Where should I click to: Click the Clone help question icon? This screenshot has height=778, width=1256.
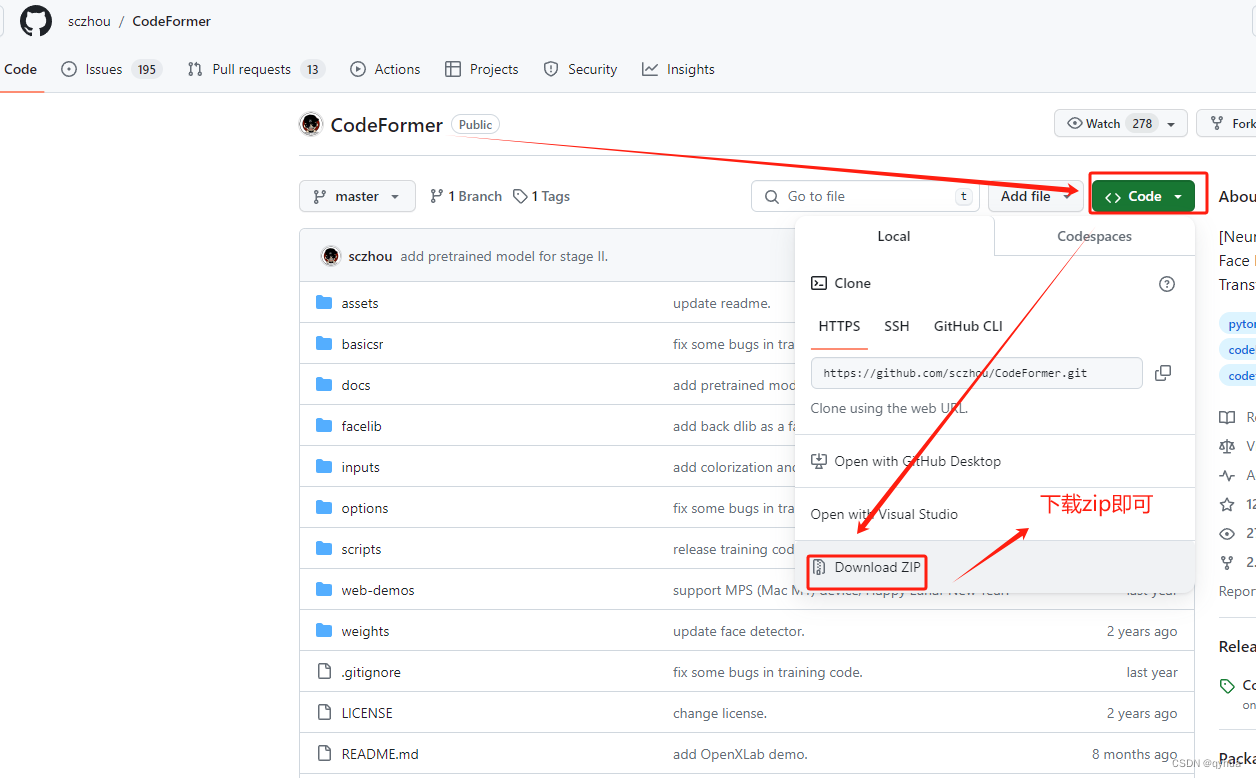[x=1167, y=284]
